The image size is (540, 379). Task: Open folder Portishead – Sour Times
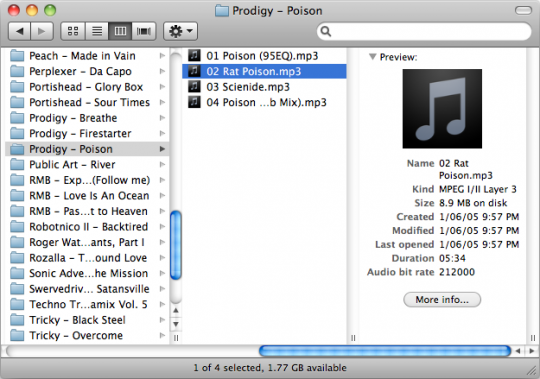87,102
